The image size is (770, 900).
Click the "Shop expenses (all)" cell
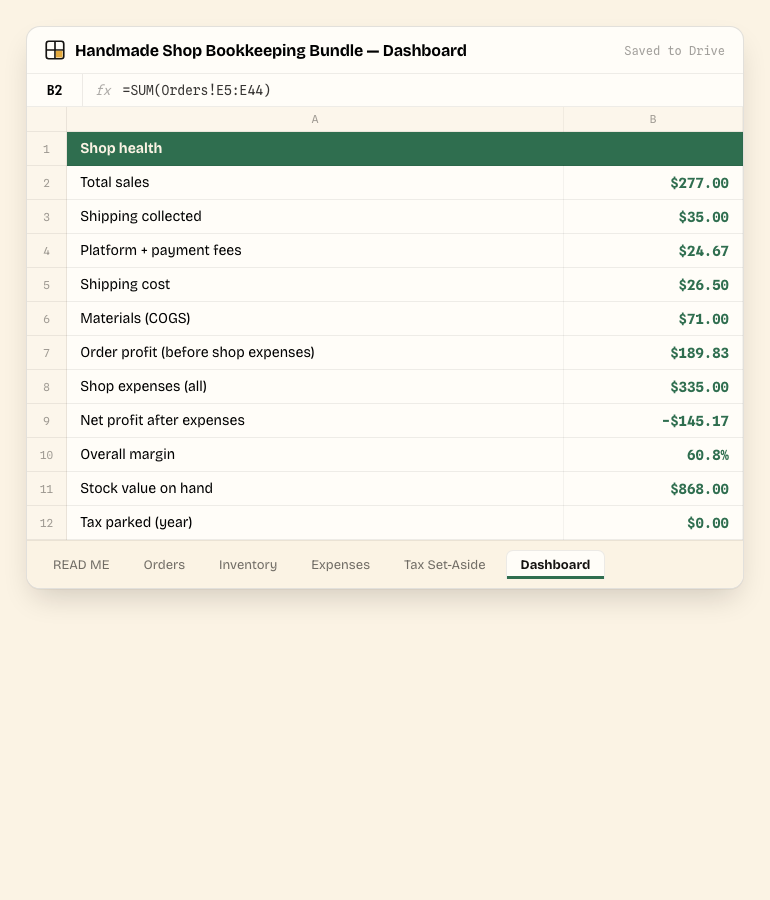315,386
